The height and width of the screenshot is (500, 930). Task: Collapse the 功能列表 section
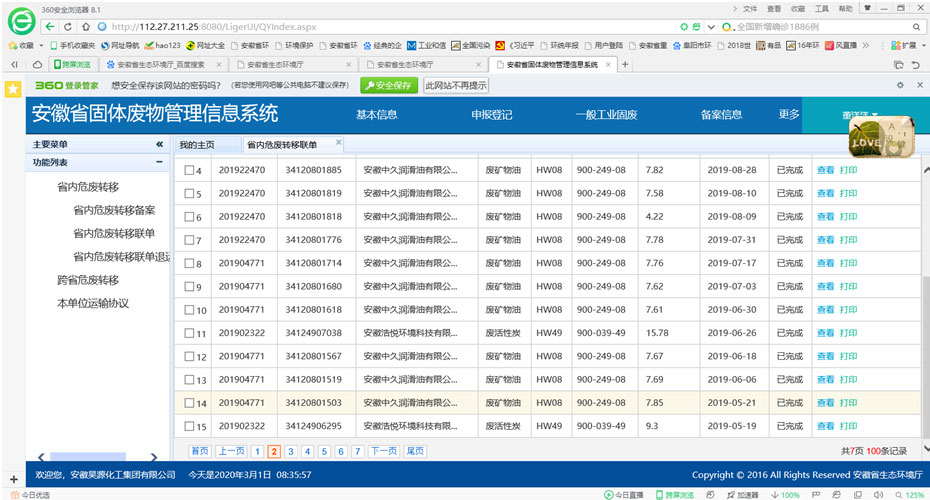point(159,162)
